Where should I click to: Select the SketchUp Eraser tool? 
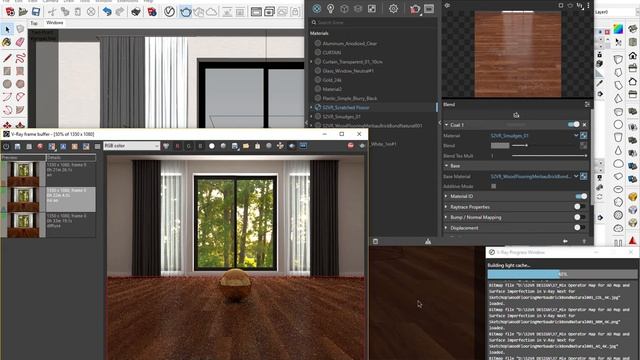[20, 42]
